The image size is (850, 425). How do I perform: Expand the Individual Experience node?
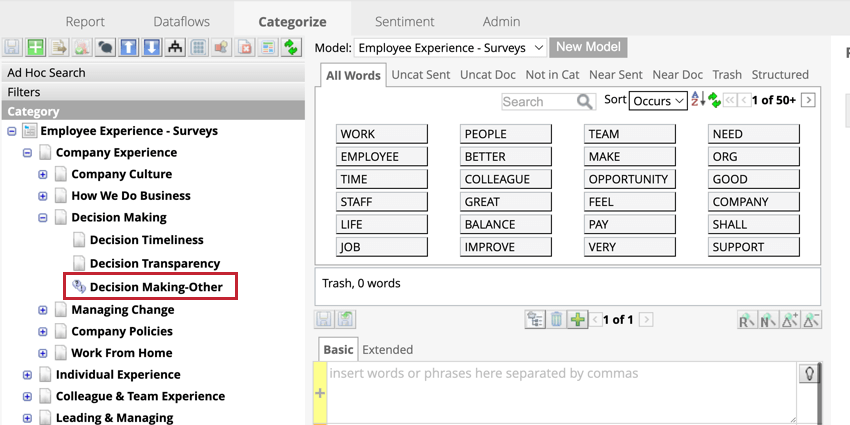coord(27,375)
